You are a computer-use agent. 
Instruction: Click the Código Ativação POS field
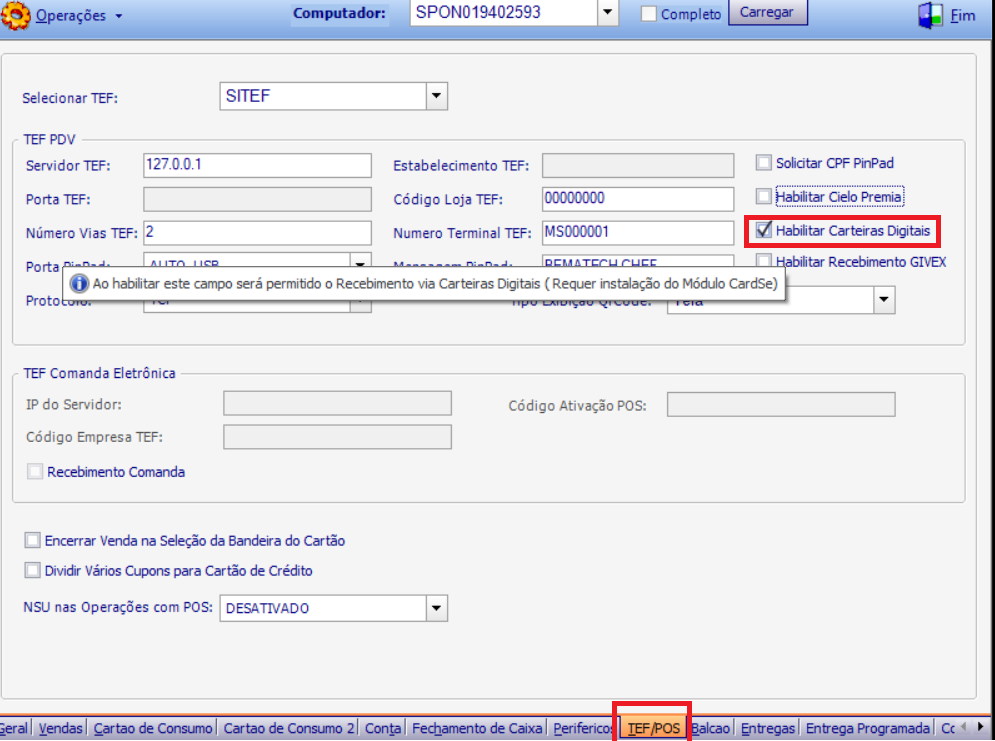coord(781,404)
